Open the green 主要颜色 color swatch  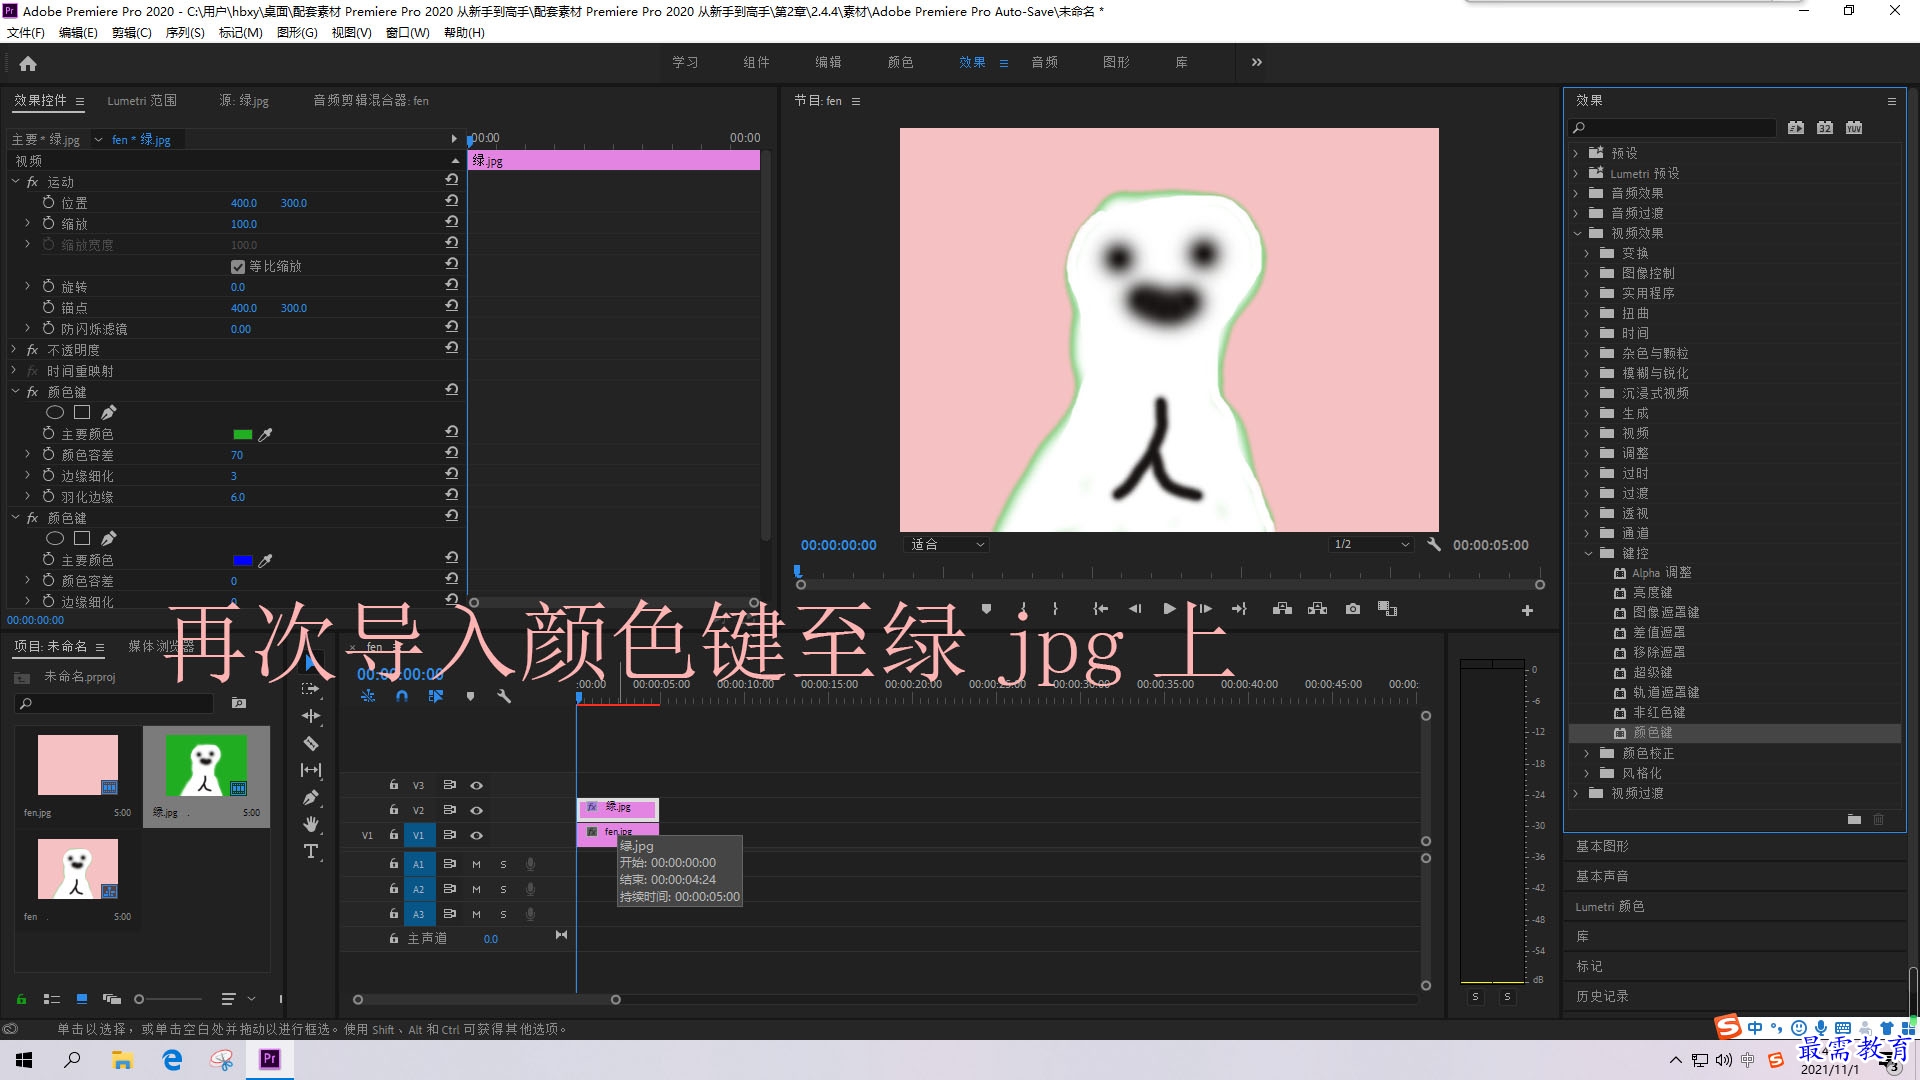click(242, 434)
